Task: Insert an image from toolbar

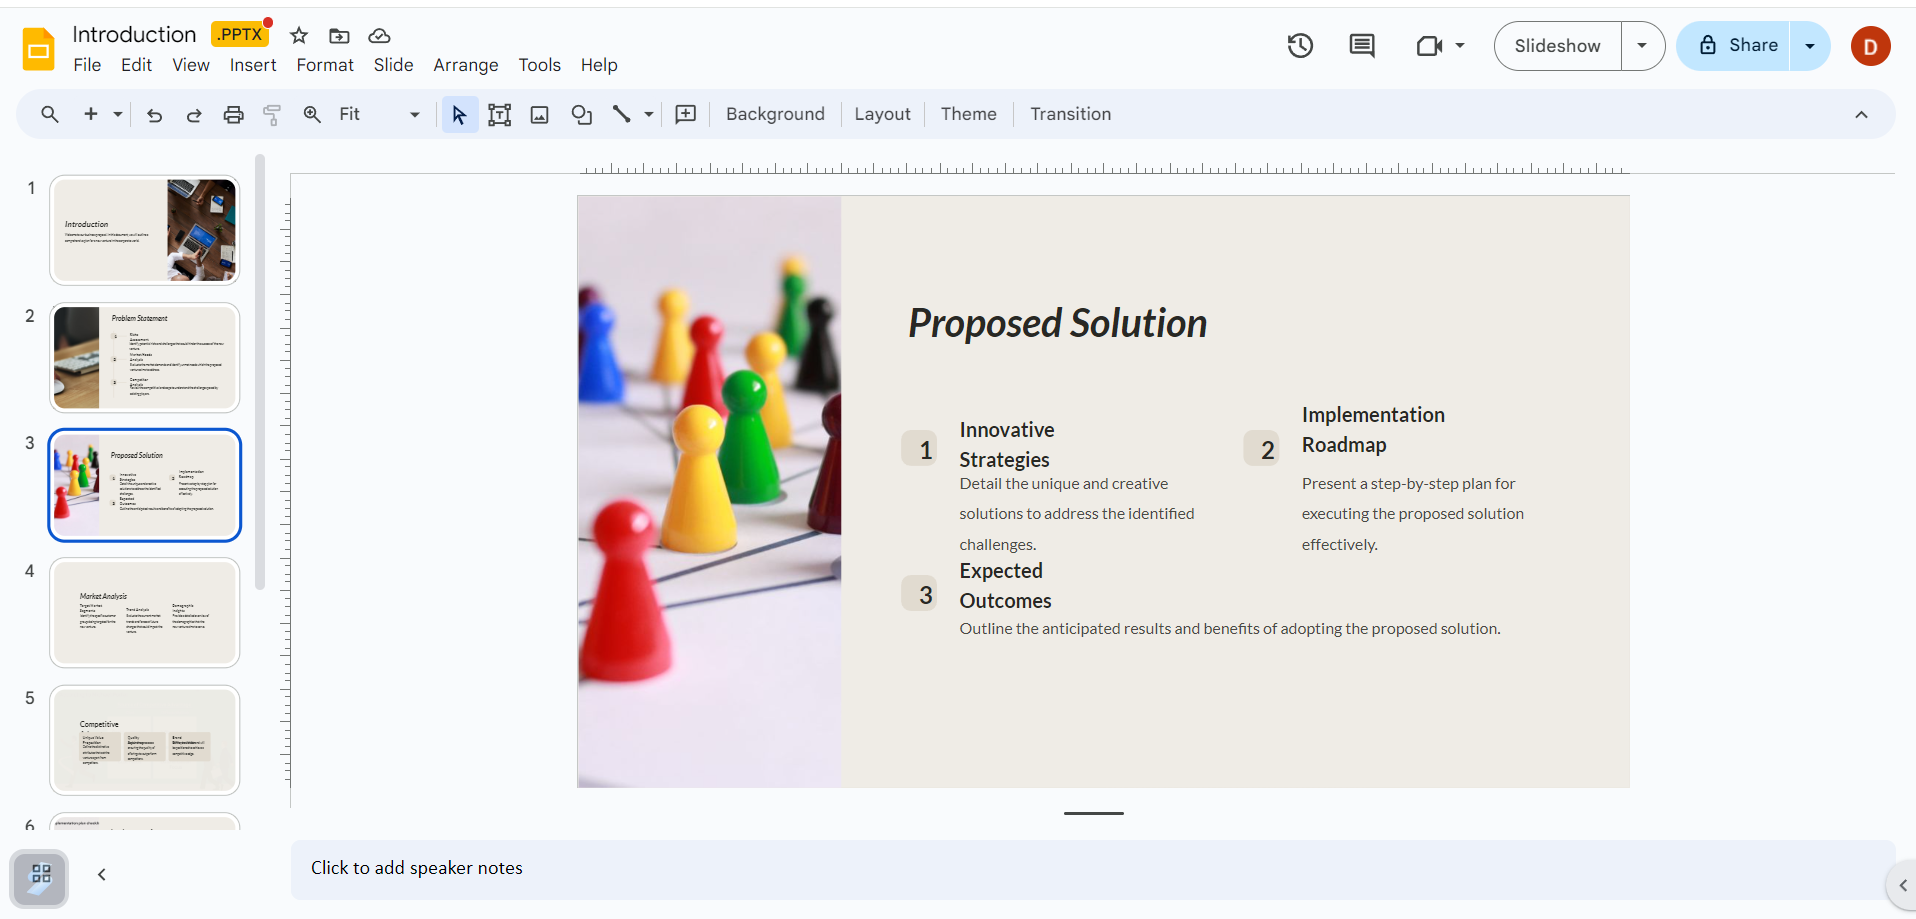Action: pyautogui.click(x=540, y=114)
